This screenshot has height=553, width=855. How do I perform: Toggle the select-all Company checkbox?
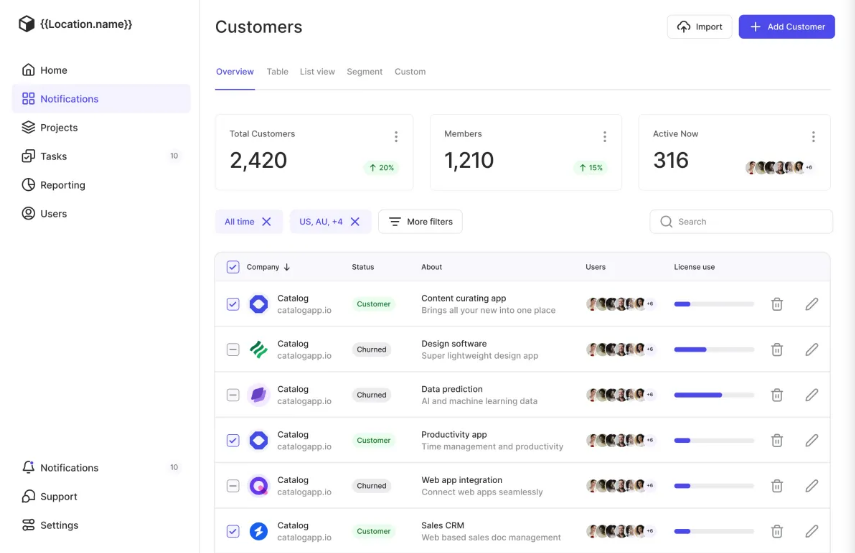point(233,267)
